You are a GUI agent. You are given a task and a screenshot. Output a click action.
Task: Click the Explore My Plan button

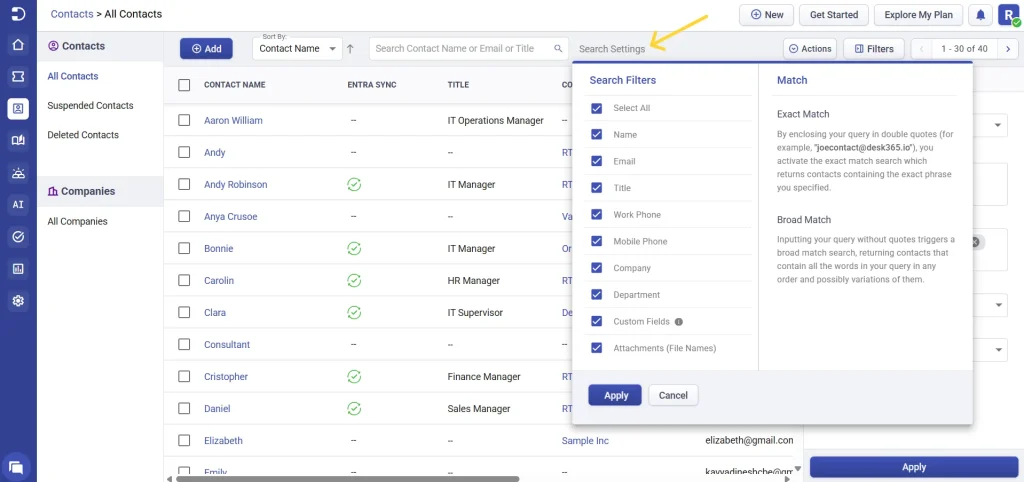[x=918, y=14]
